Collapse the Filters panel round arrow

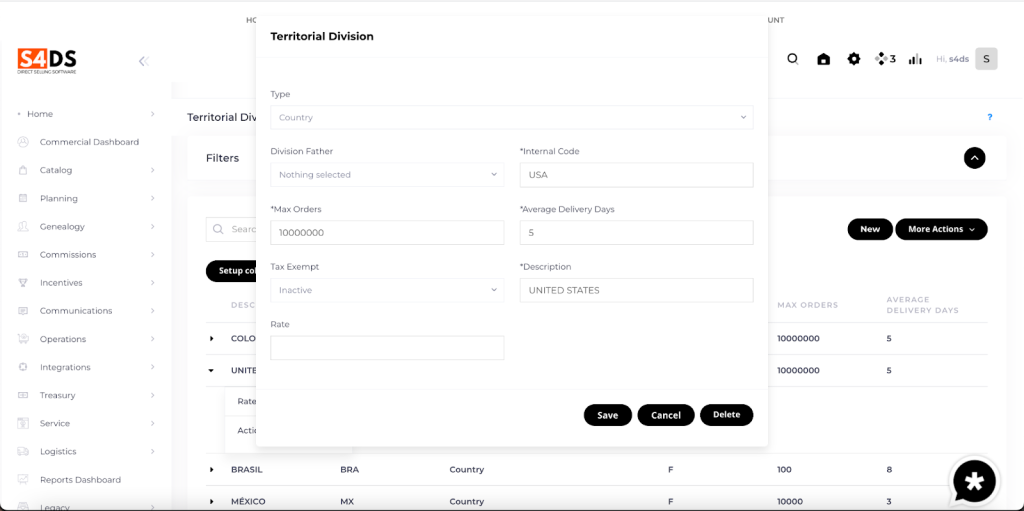[974, 158]
